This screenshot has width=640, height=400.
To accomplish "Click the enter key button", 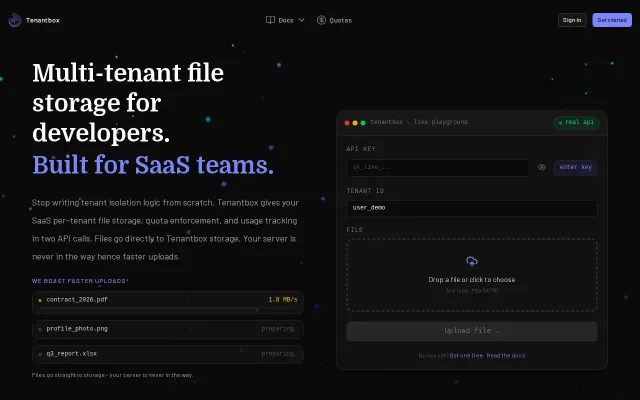I will [x=576, y=167].
